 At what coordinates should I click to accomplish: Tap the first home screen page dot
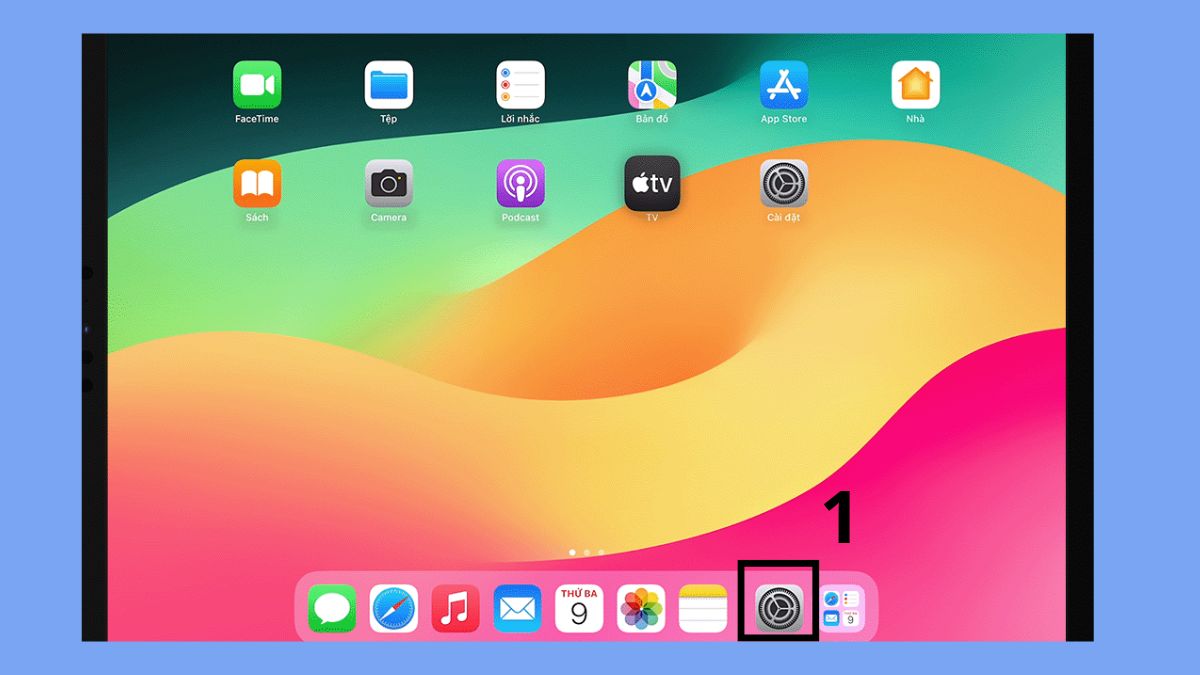point(572,551)
